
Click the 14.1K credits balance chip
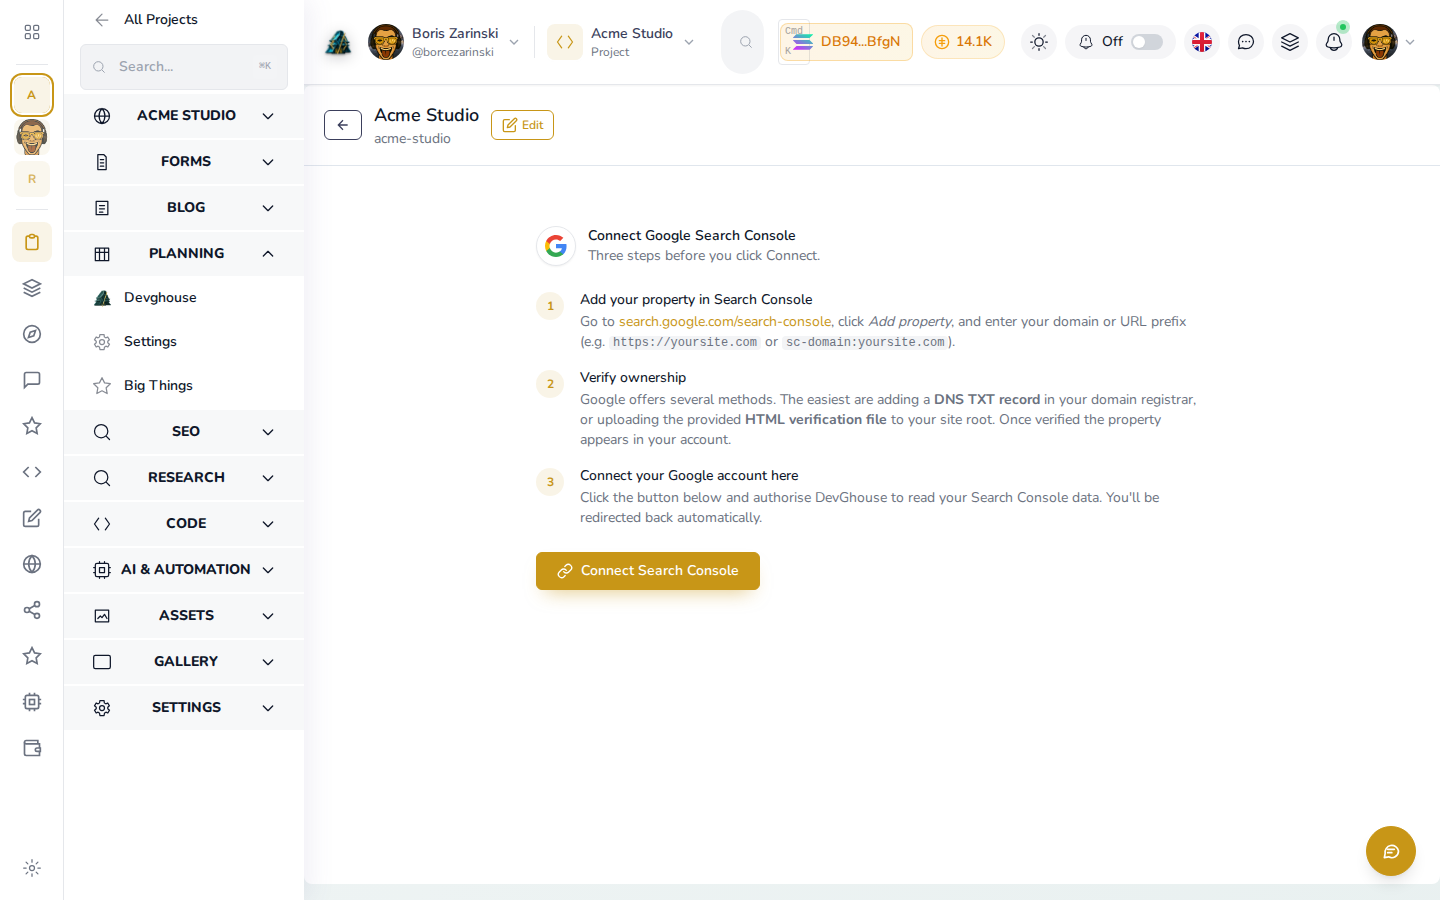coord(963,42)
